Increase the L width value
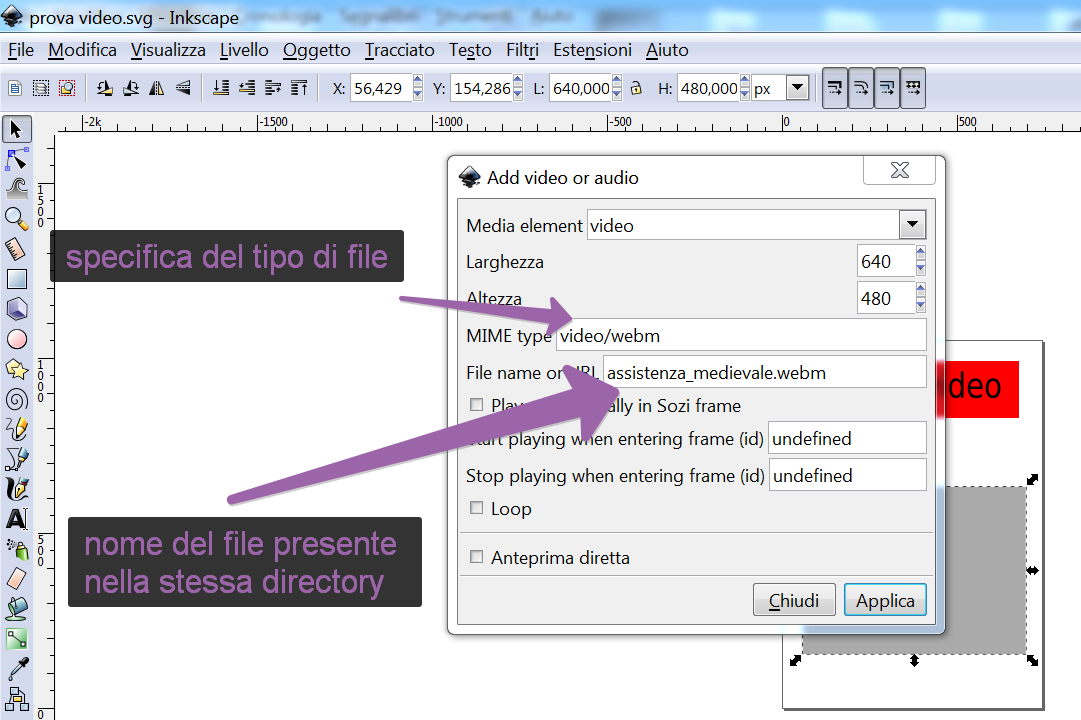The width and height of the screenshot is (1081, 720). coord(617,81)
